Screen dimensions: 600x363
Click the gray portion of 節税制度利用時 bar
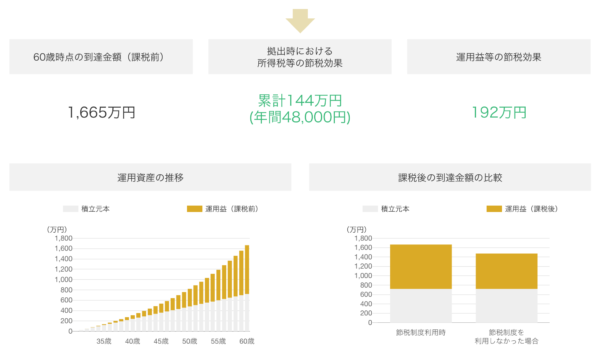421,306
